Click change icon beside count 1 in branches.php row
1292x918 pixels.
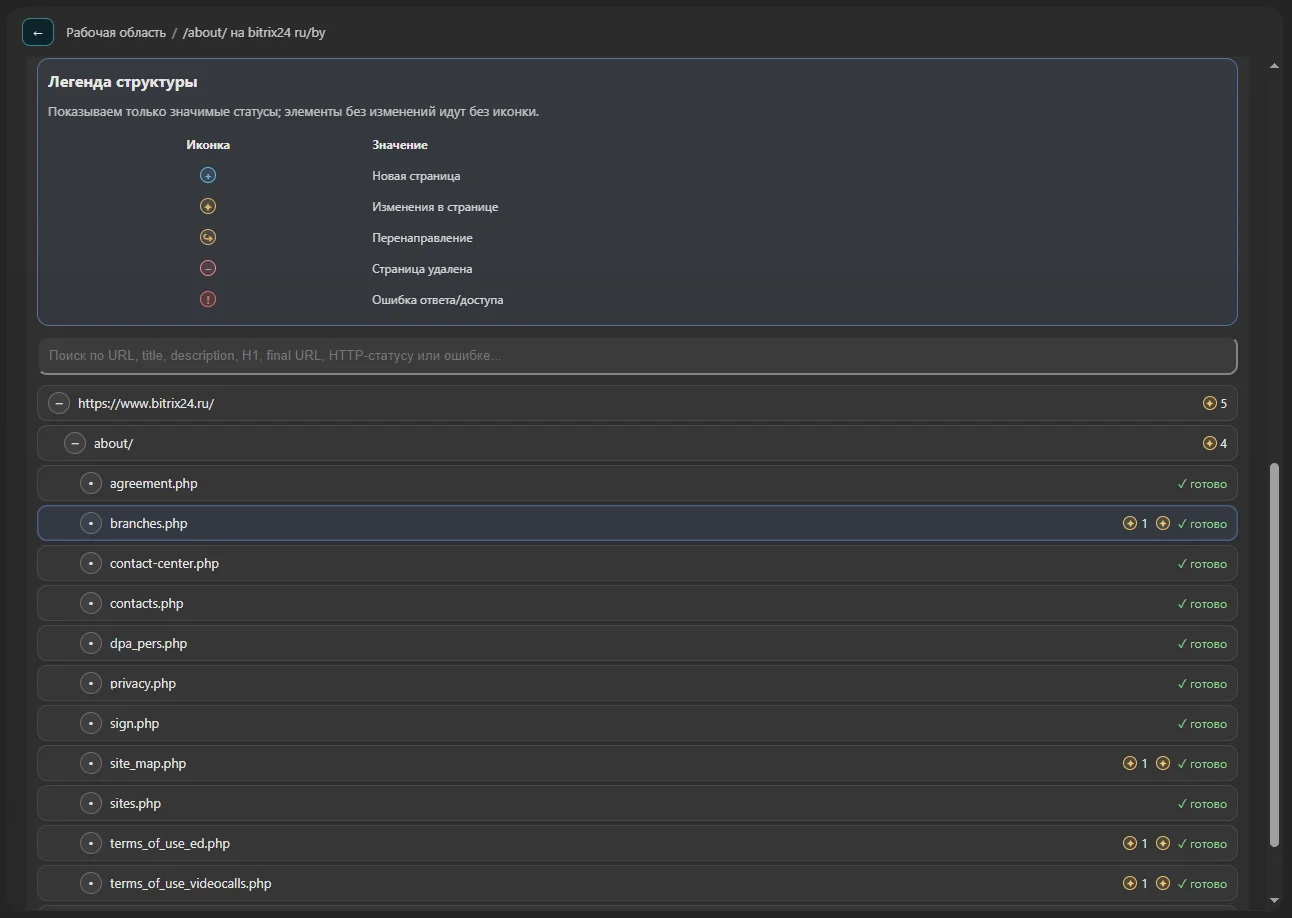point(1130,523)
